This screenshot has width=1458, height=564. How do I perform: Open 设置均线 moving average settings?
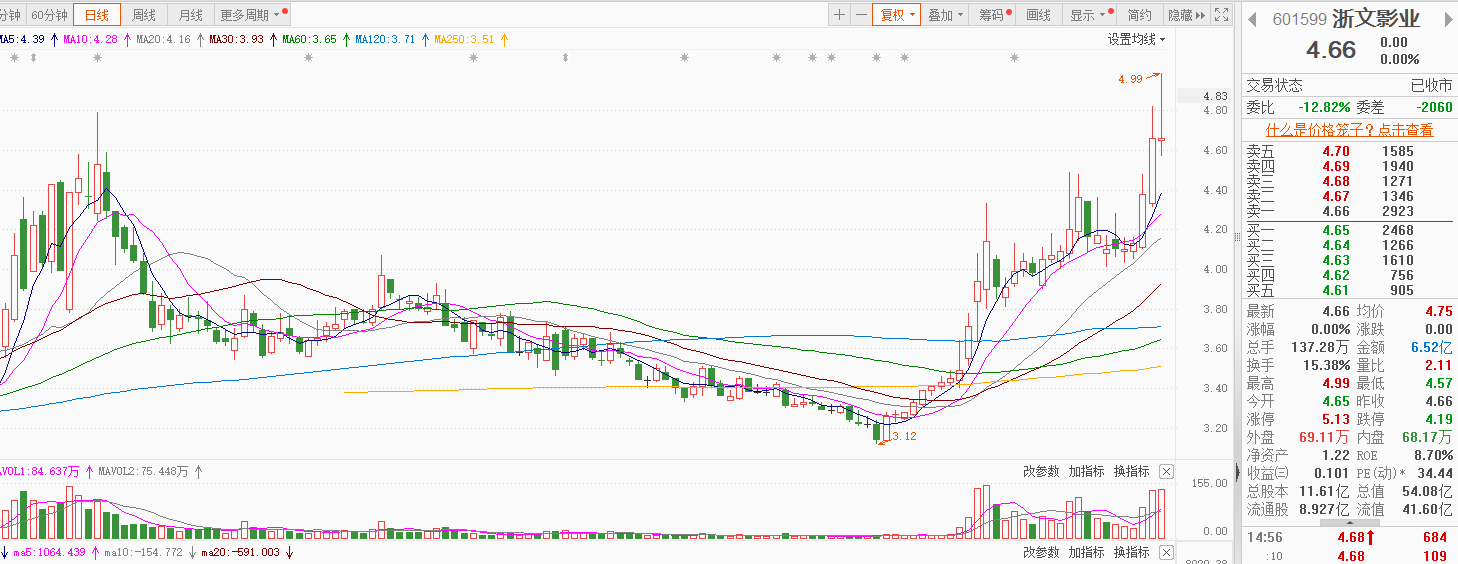tap(1136, 39)
